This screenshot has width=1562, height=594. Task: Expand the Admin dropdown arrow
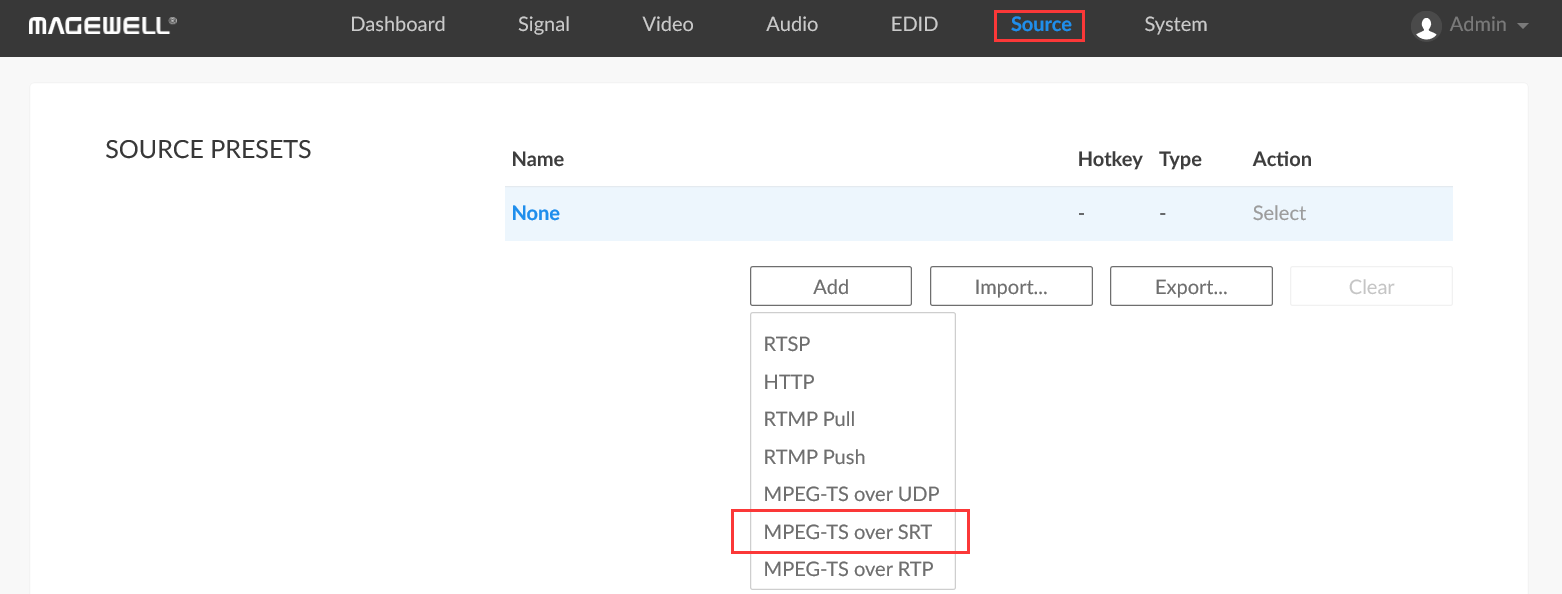(1523, 26)
